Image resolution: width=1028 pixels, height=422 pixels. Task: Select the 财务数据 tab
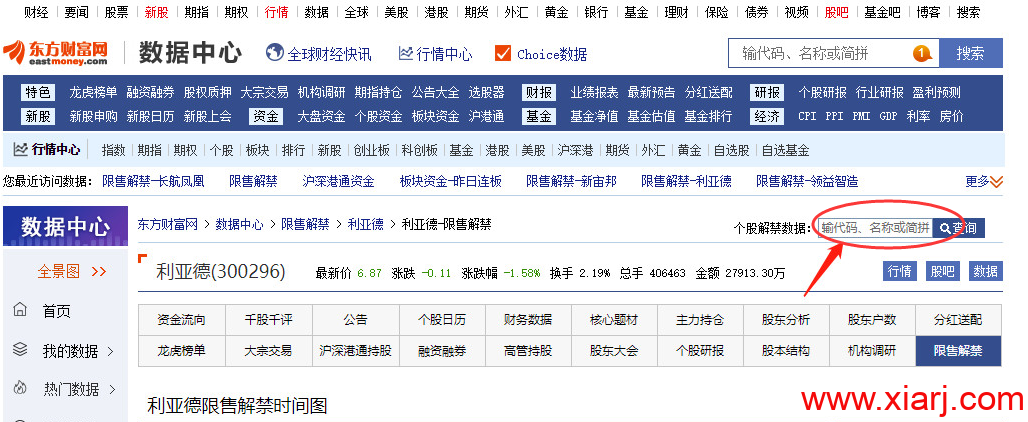[528, 320]
